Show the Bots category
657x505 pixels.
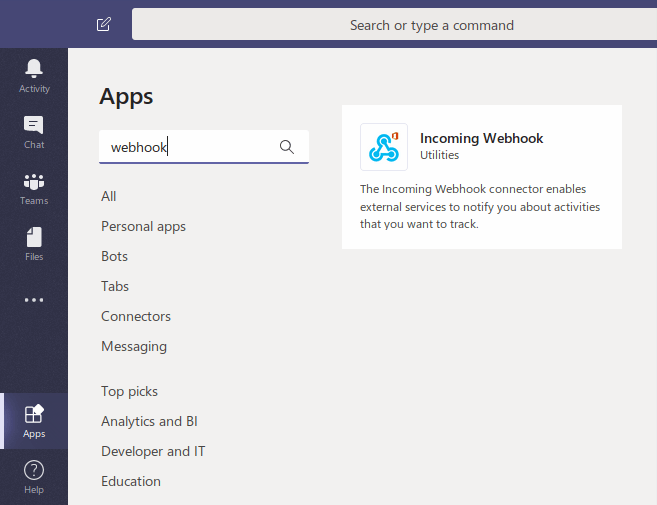click(x=114, y=256)
